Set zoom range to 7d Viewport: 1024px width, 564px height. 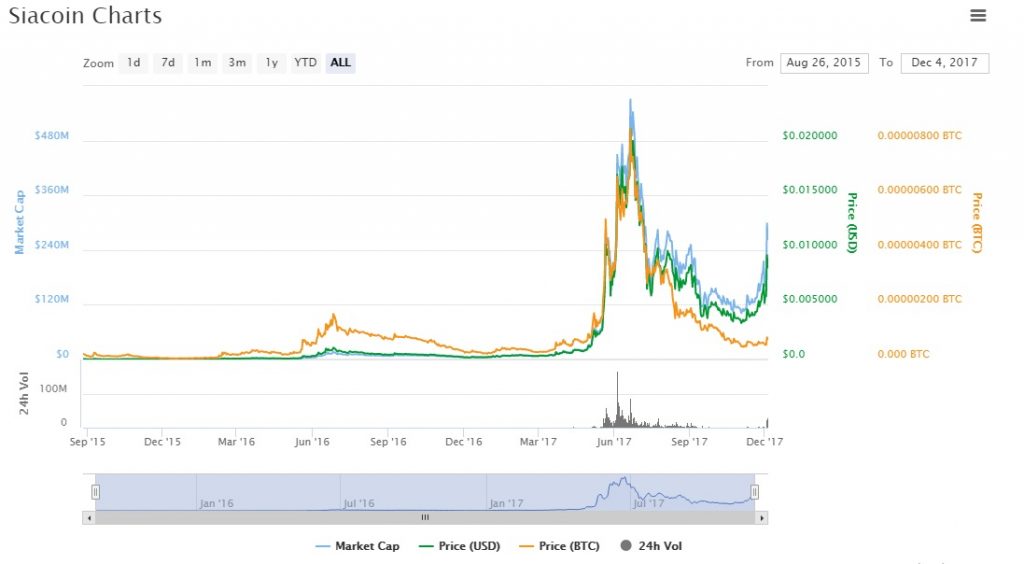tap(168, 63)
